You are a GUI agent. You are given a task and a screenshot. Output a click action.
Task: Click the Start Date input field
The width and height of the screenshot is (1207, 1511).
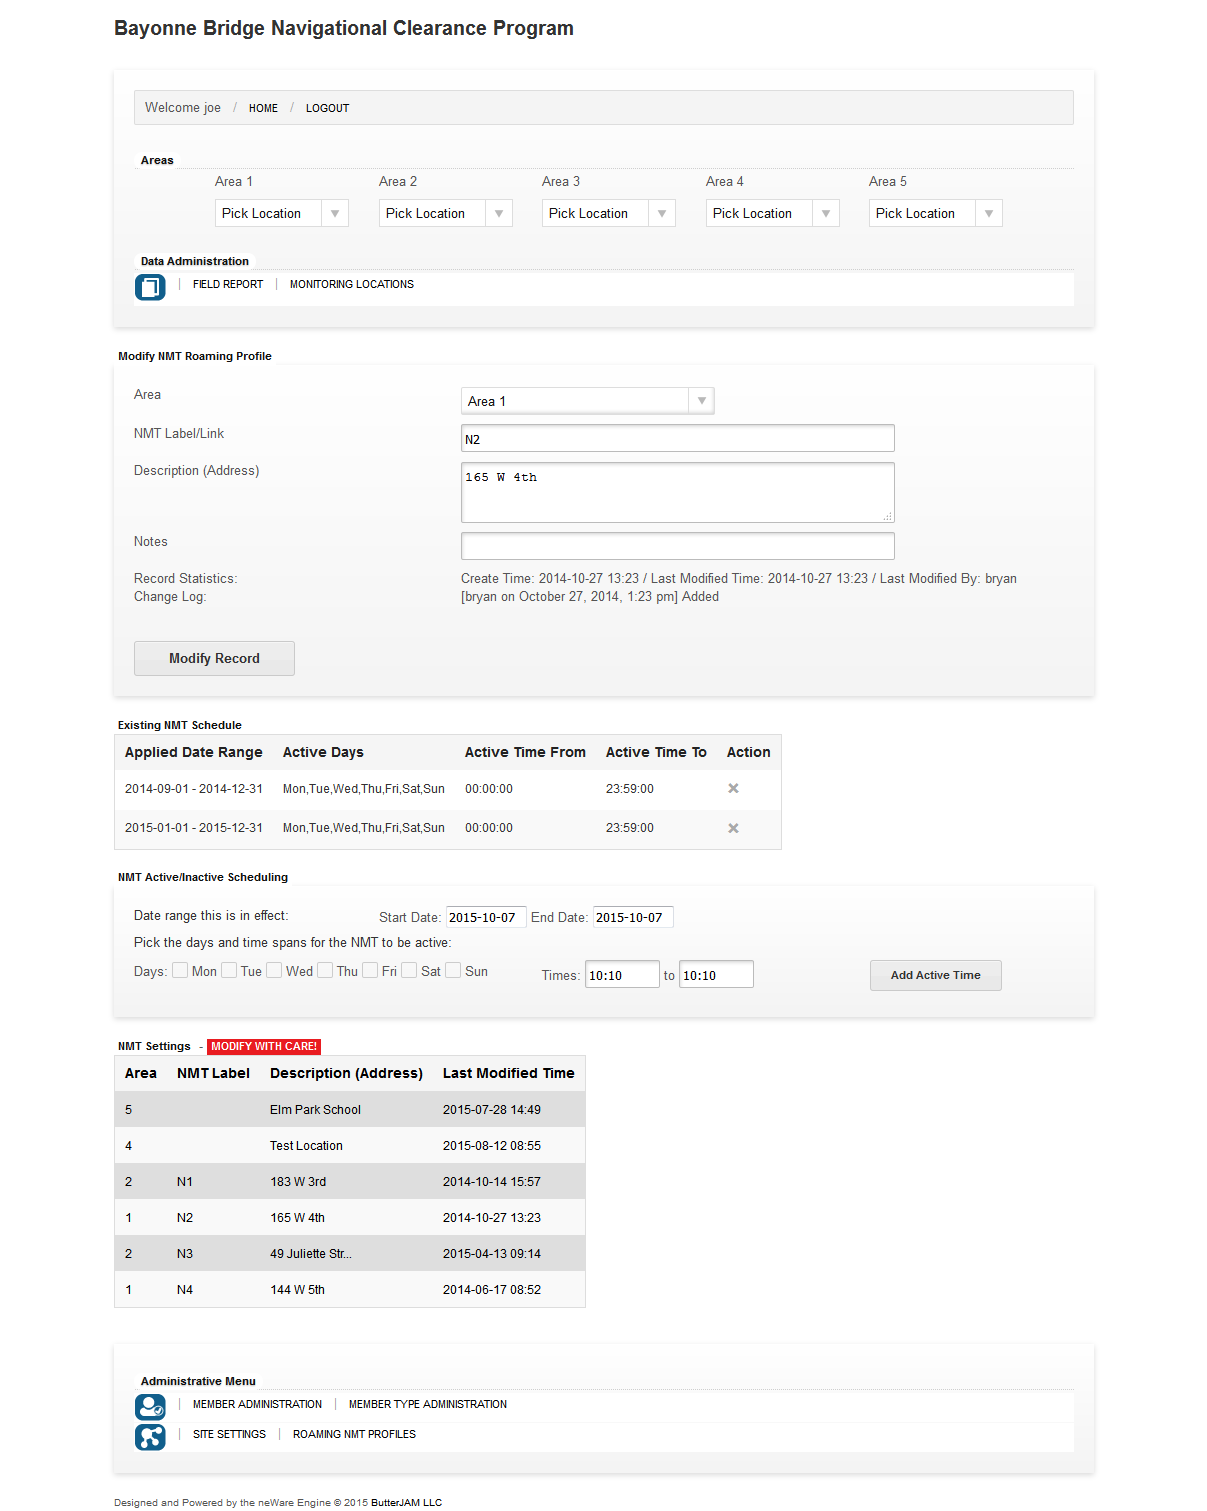485,917
